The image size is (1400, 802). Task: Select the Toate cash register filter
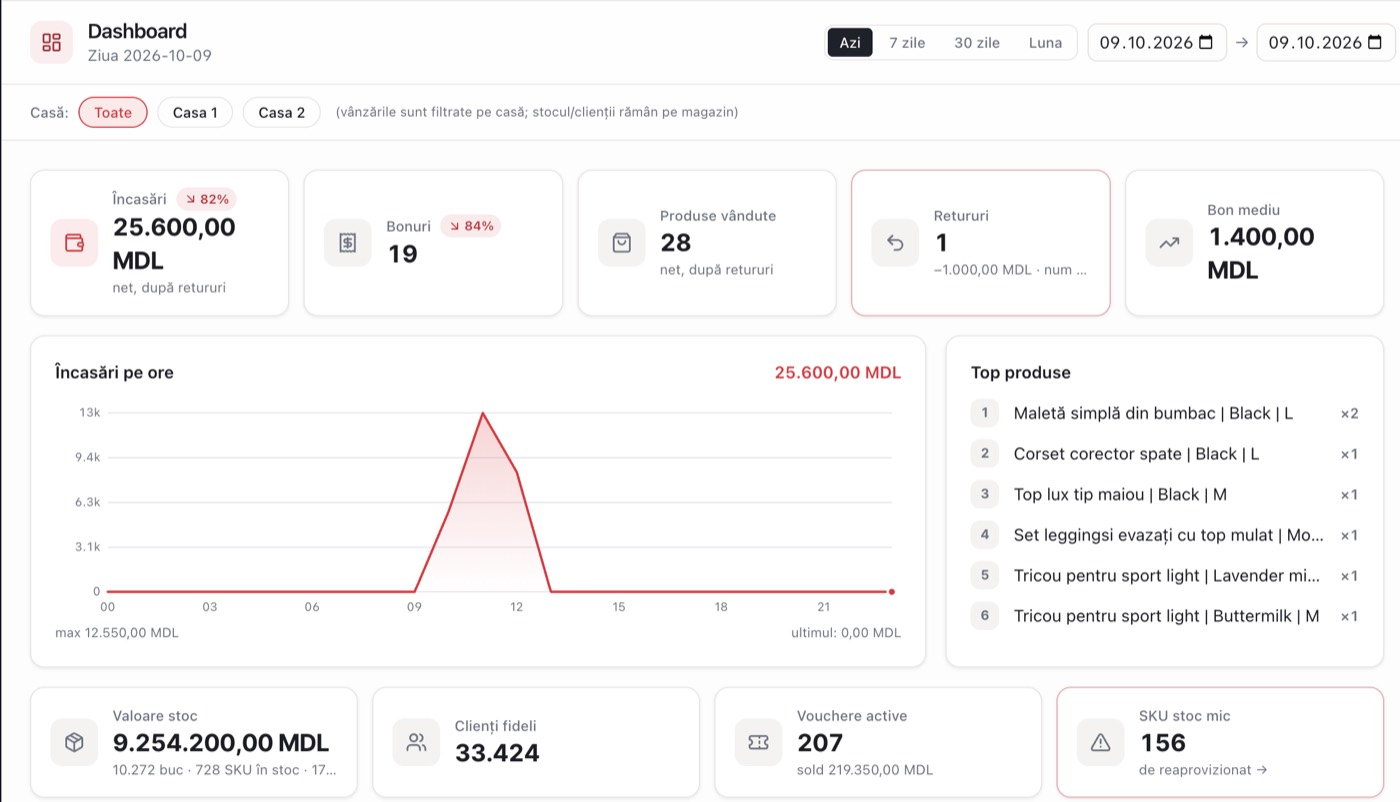113,112
